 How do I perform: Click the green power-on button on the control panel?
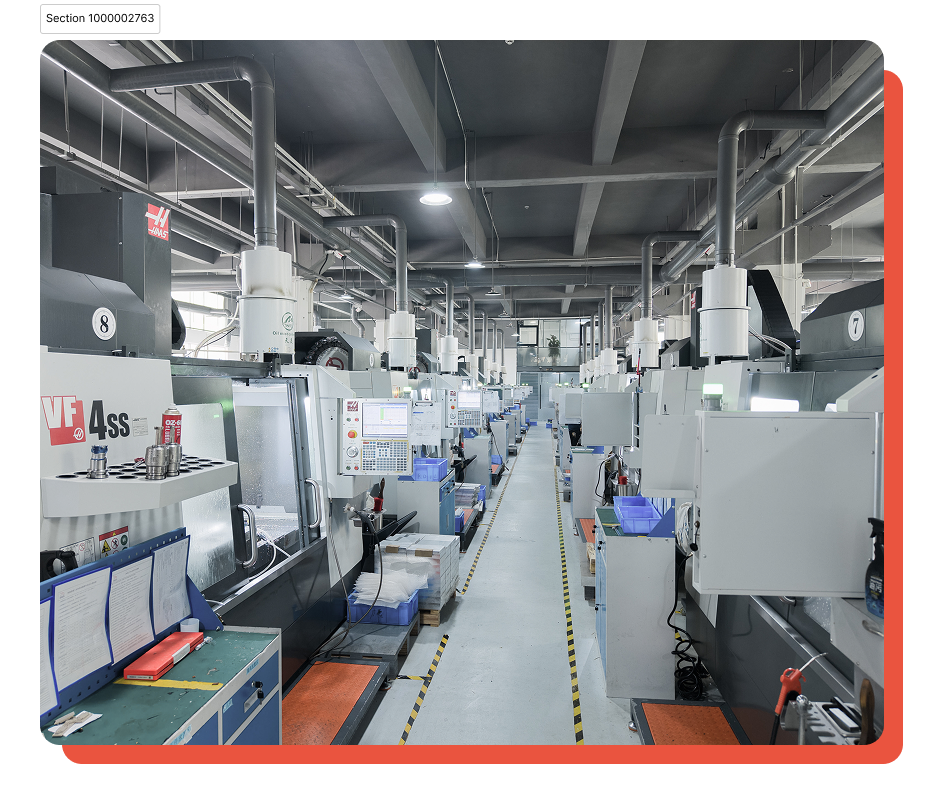[x=347, y=419]
